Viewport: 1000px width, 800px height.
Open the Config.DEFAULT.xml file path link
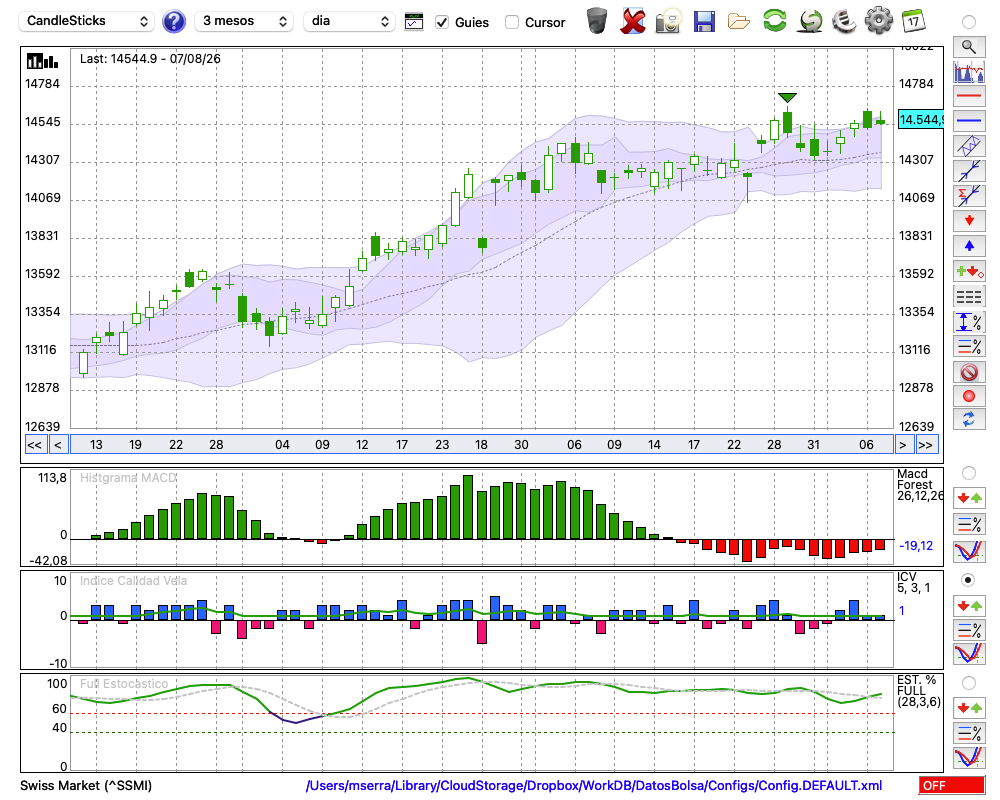(x=594, y=785)
